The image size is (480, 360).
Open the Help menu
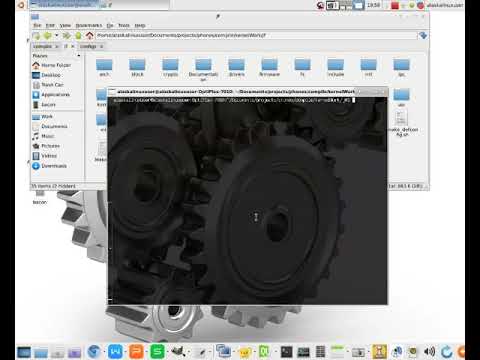(x=140, y=25)
